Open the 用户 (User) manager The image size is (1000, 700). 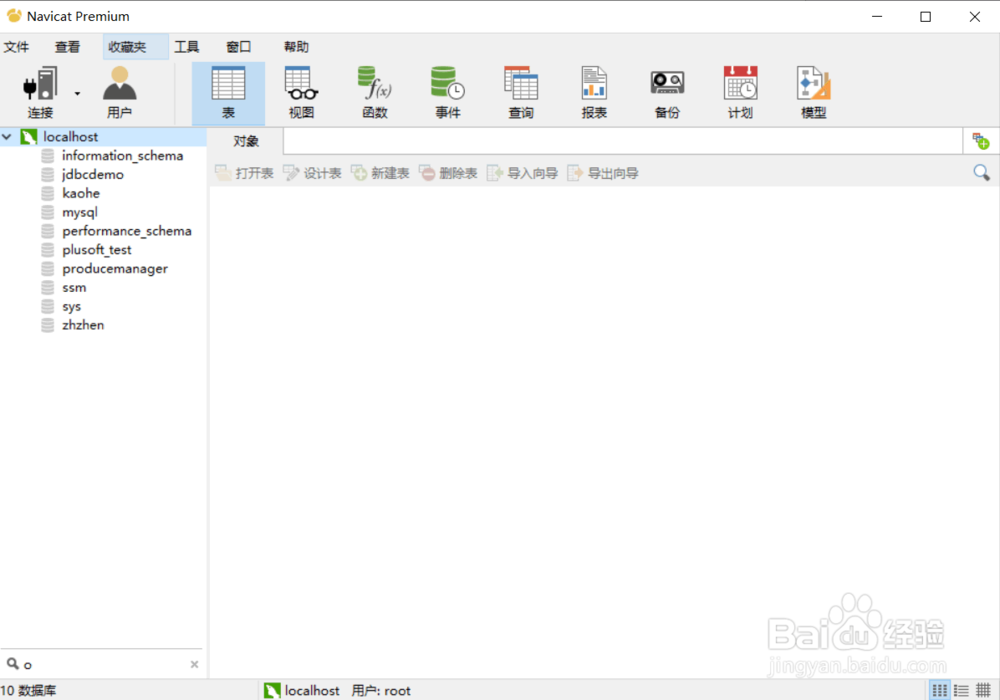[x=119, y=93]
